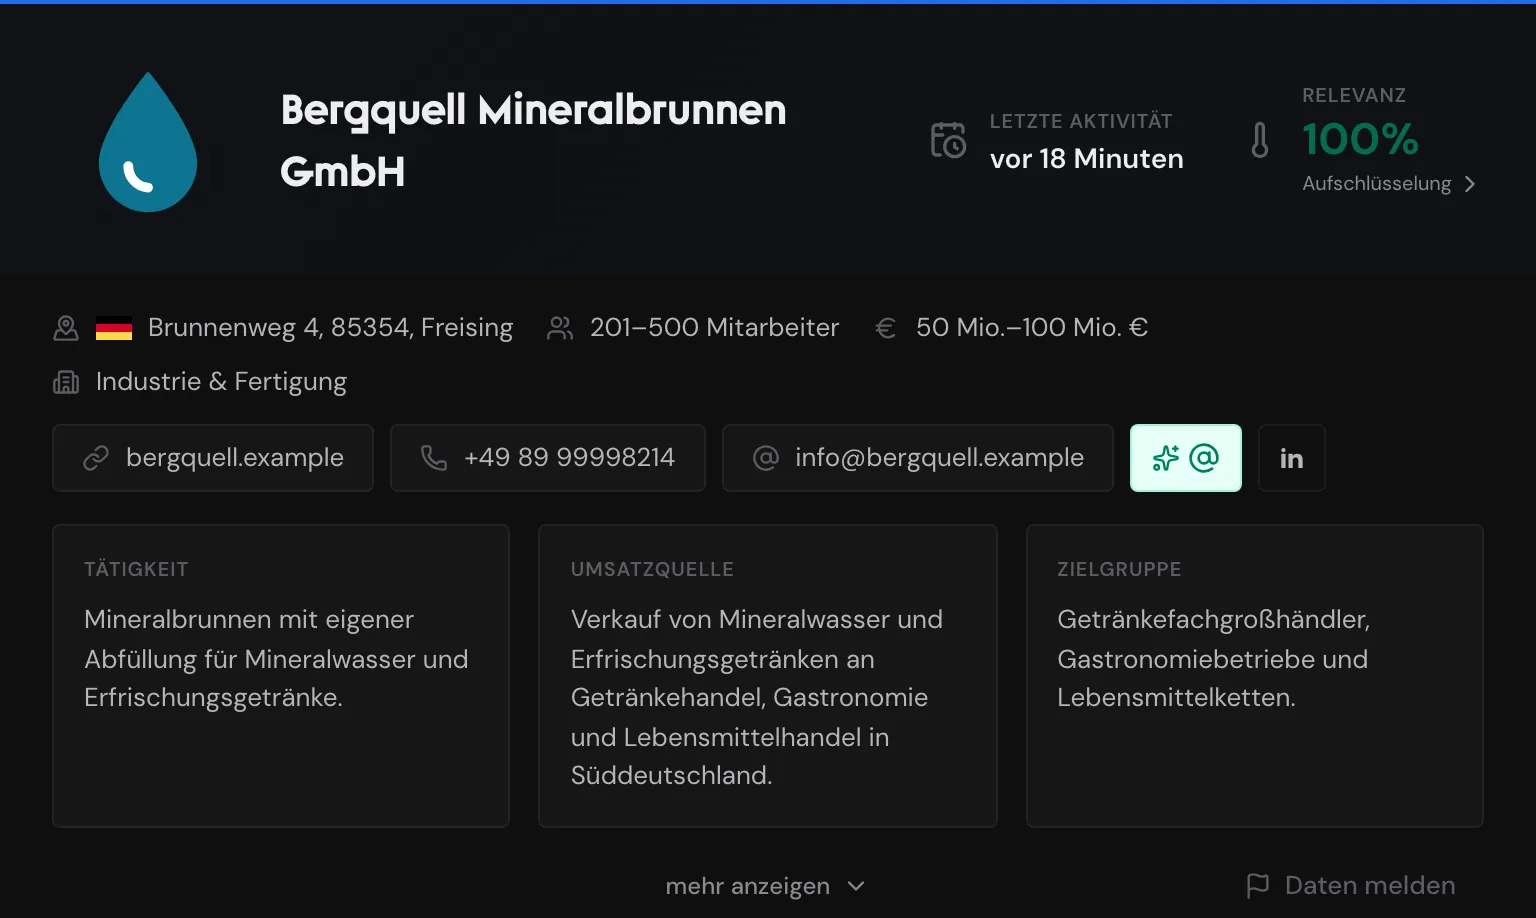Report data via Daten melden
1536x918 pixels.
1351,885
